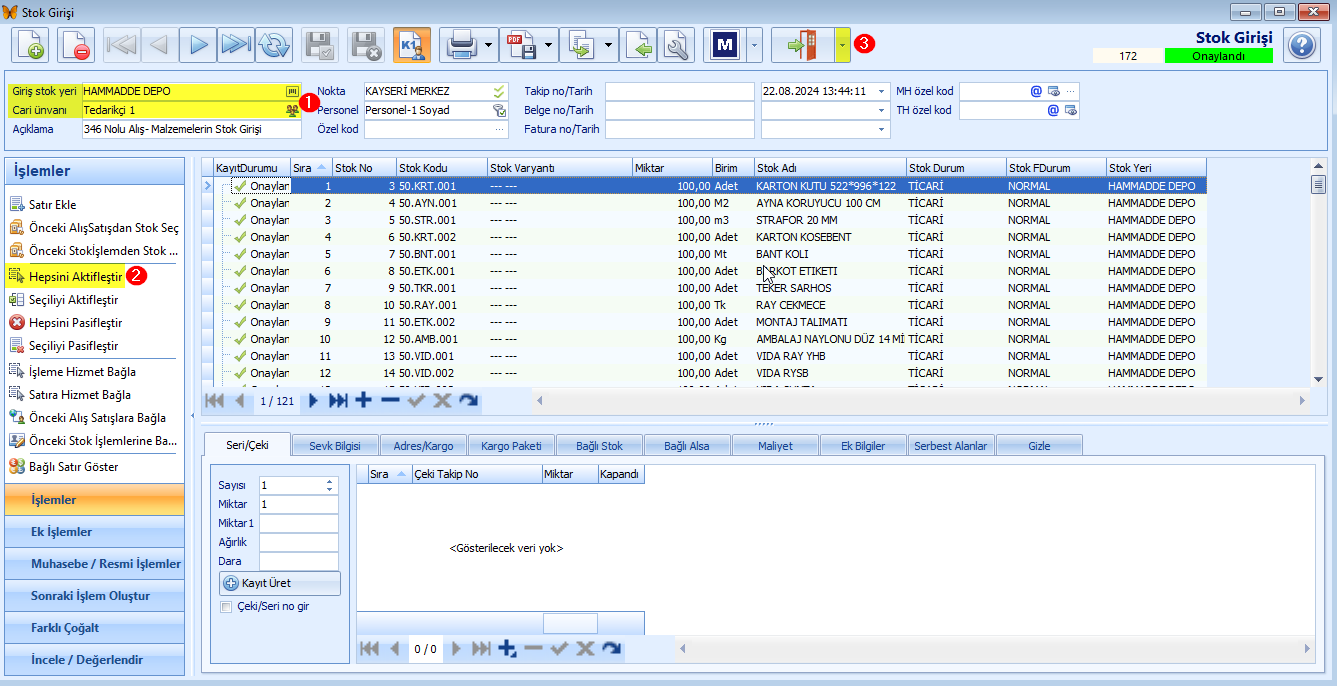
Task: Switch to the Kargo Paketi tab
Action: pyautogui.click(x=511, y=446)
